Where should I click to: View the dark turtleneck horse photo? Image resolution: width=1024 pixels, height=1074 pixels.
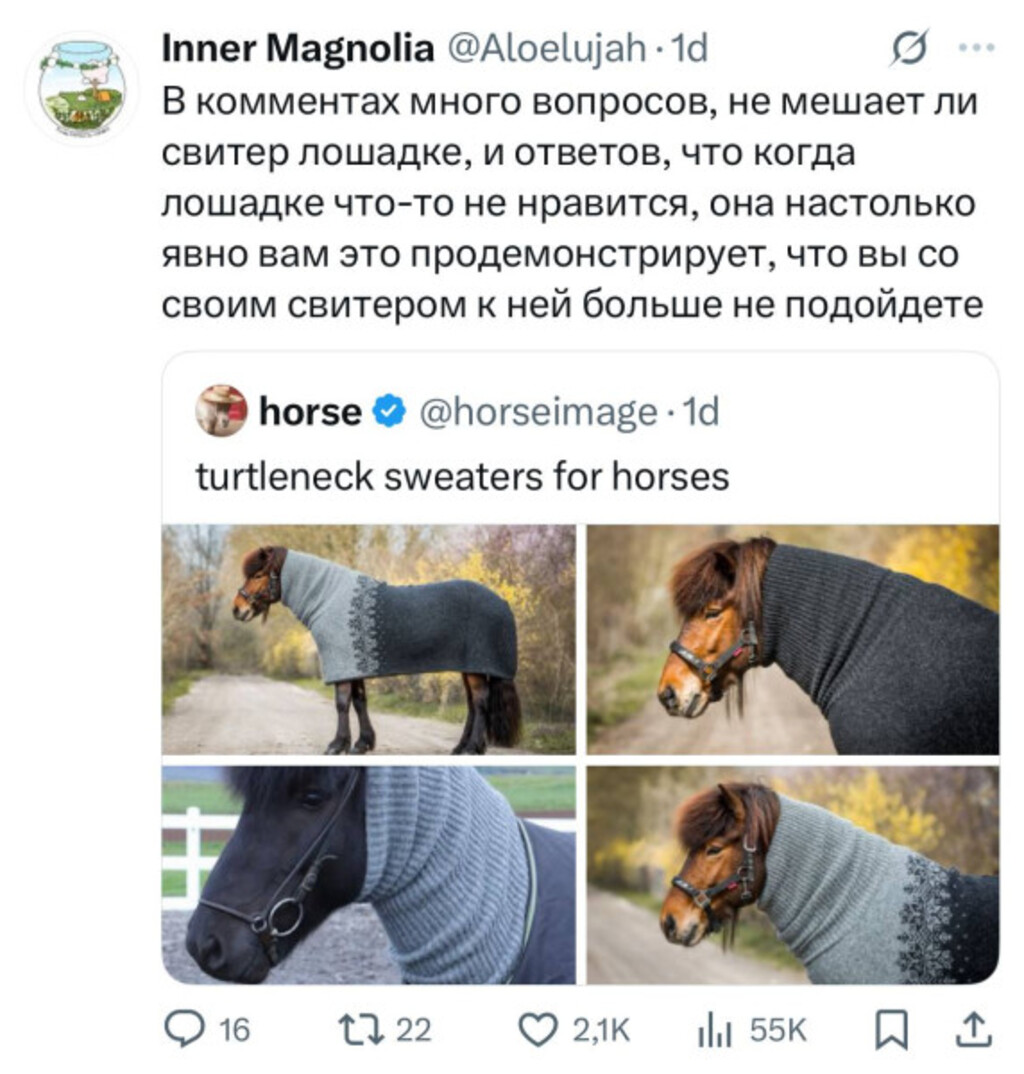[792, 639]
